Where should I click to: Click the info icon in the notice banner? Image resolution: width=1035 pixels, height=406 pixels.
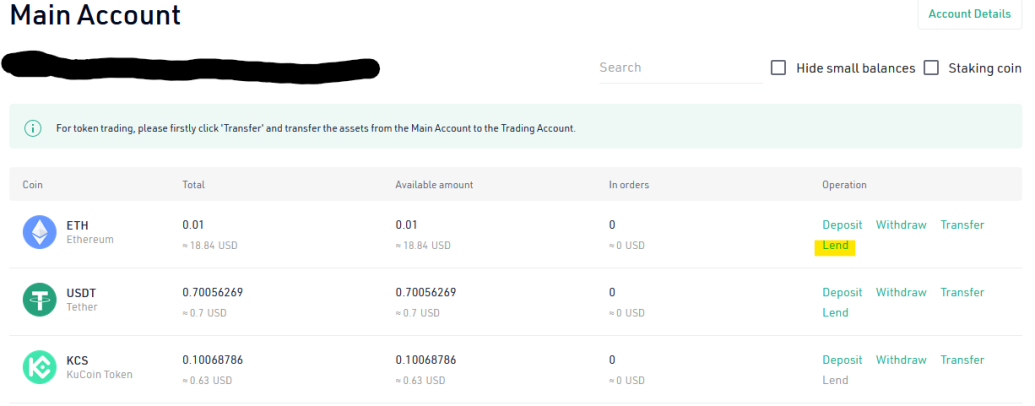[32, 128]
